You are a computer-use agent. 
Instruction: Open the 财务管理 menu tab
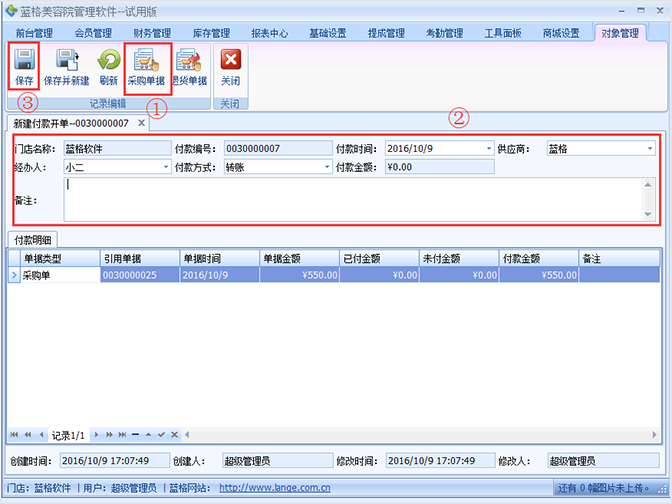point(152,33)
